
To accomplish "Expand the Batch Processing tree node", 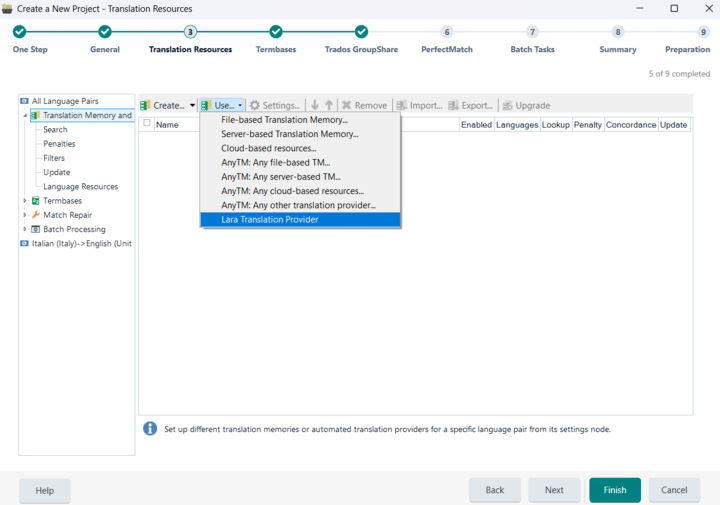I will coord(25,229).
